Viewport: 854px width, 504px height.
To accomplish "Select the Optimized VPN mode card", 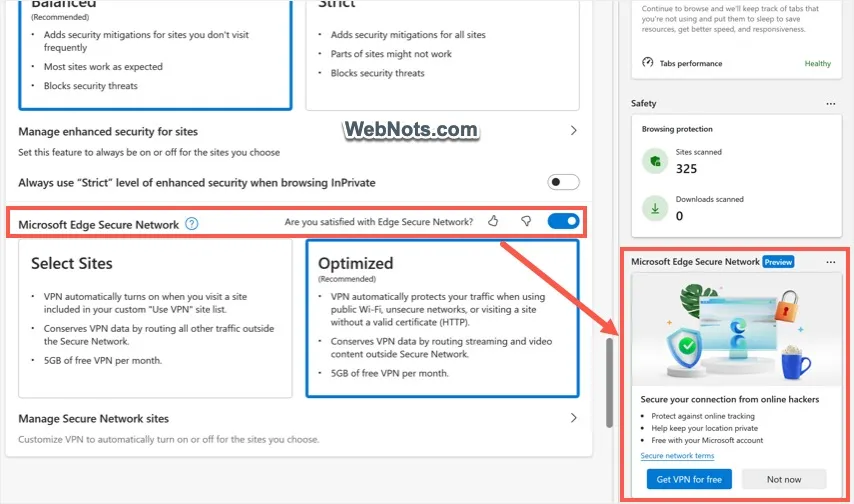I will pos(442,319).
